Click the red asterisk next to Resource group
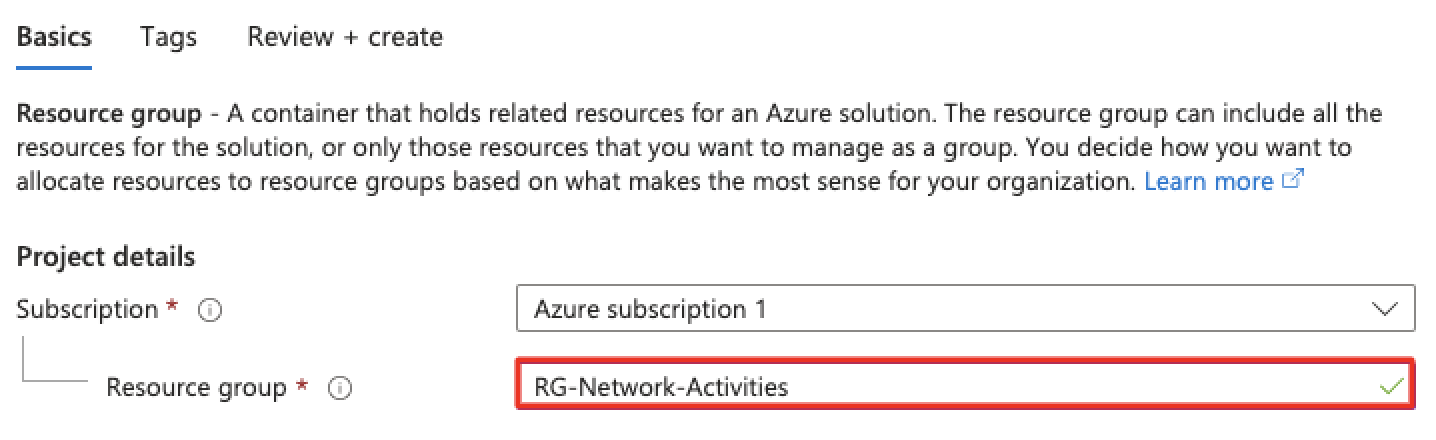Viewport: 1436px width, 440px height. tap(302, 385)
